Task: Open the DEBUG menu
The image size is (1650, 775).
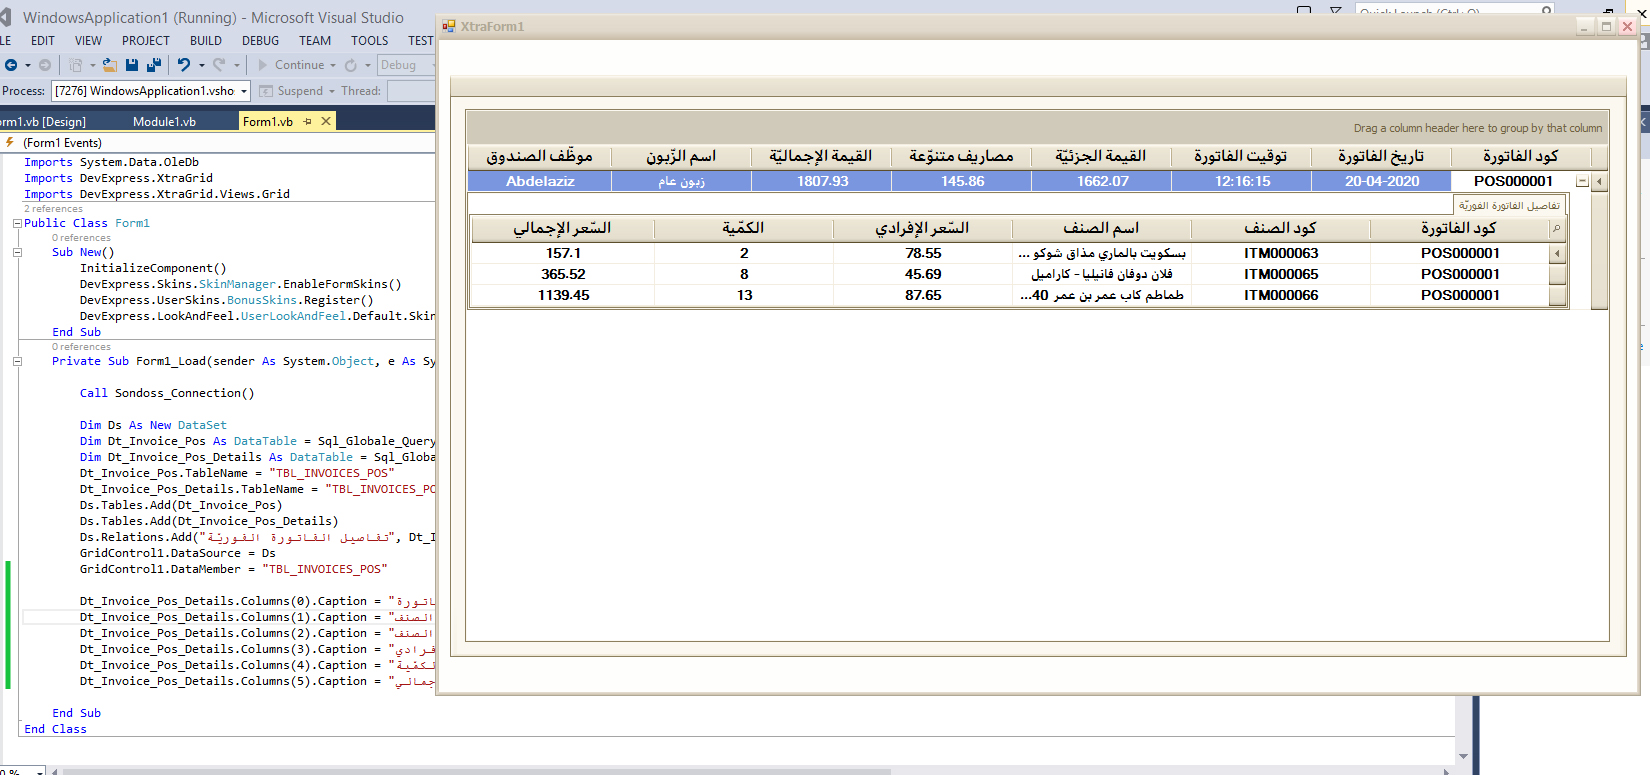Action: pyautogui.click(x=260, y=41)
